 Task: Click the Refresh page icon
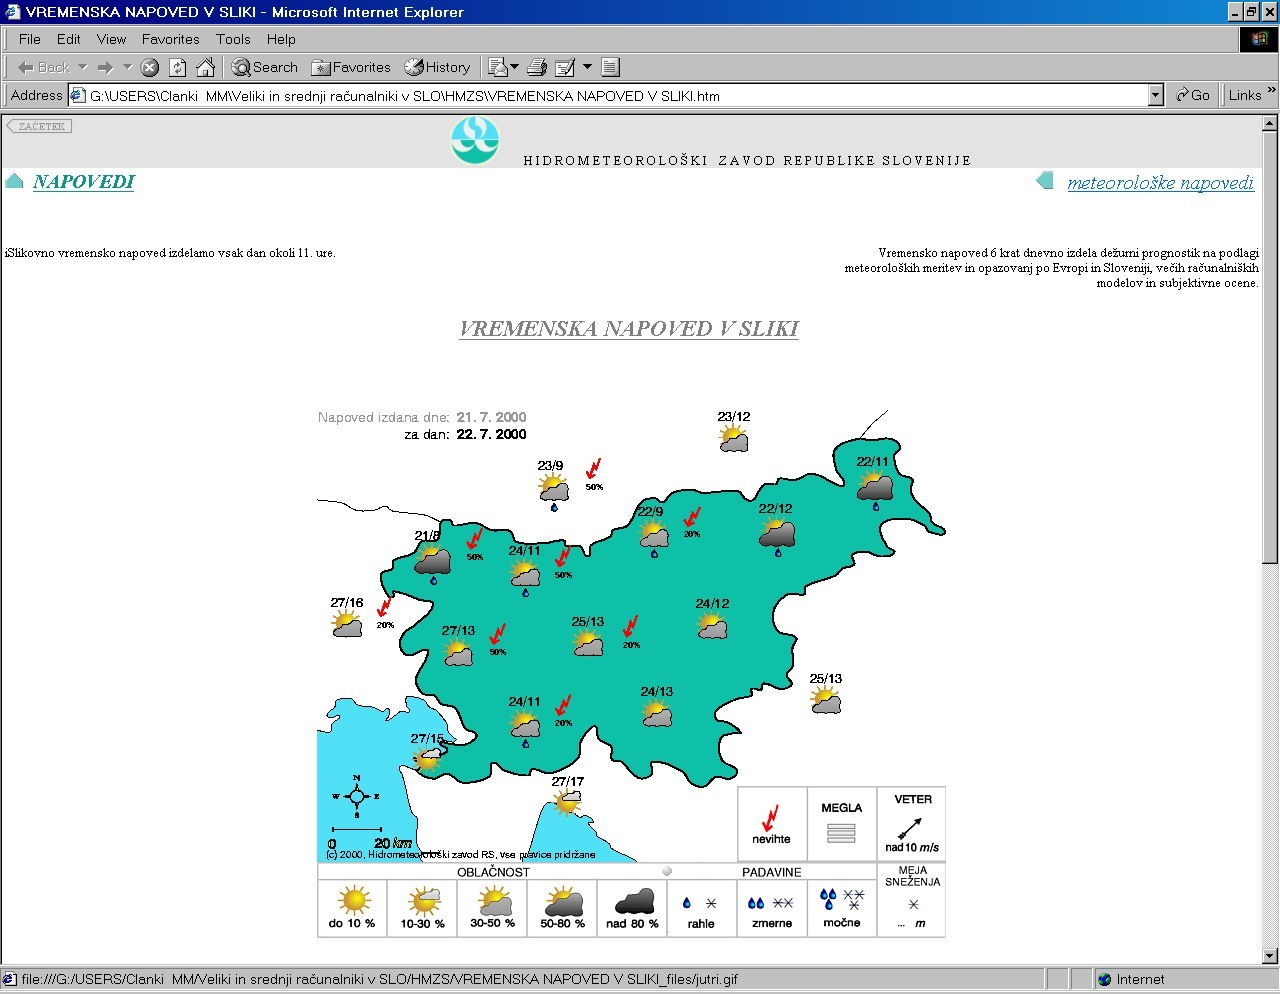pos(178,68)
